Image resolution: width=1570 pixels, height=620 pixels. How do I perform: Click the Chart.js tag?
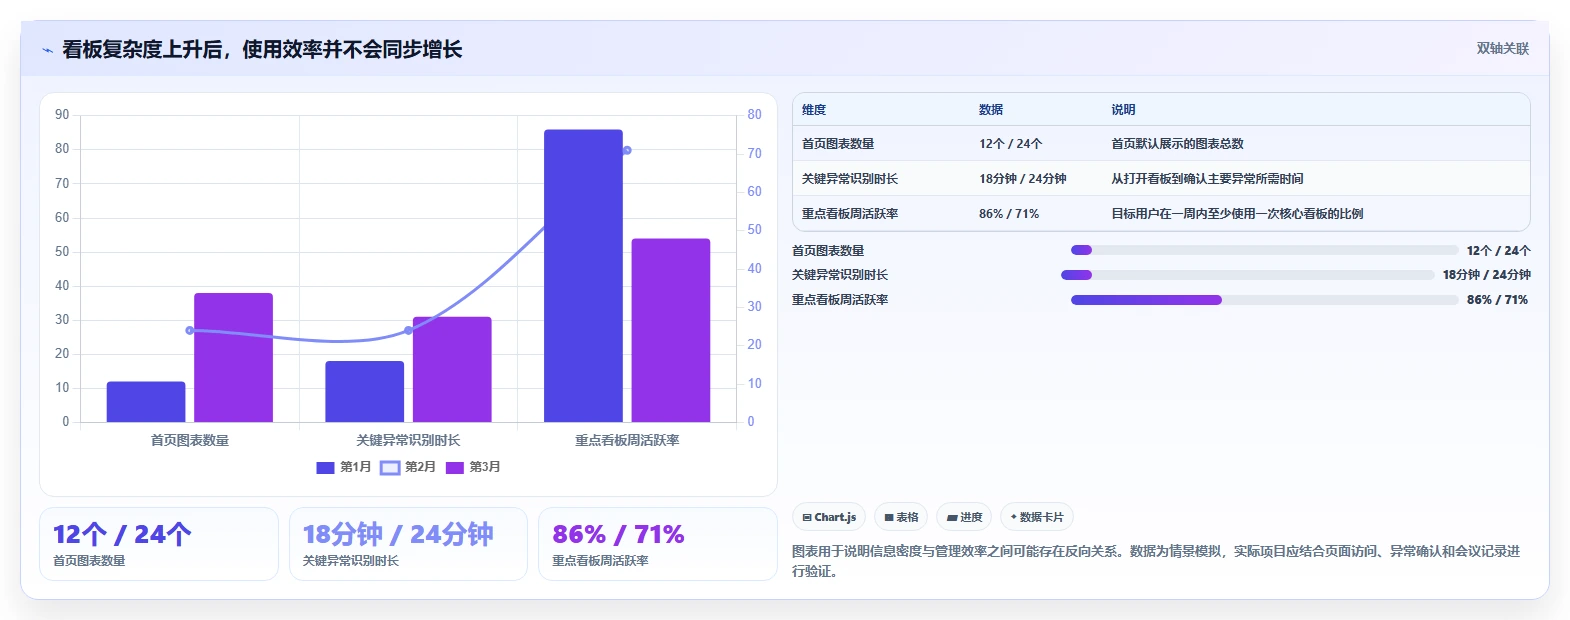tap(829, 517)
